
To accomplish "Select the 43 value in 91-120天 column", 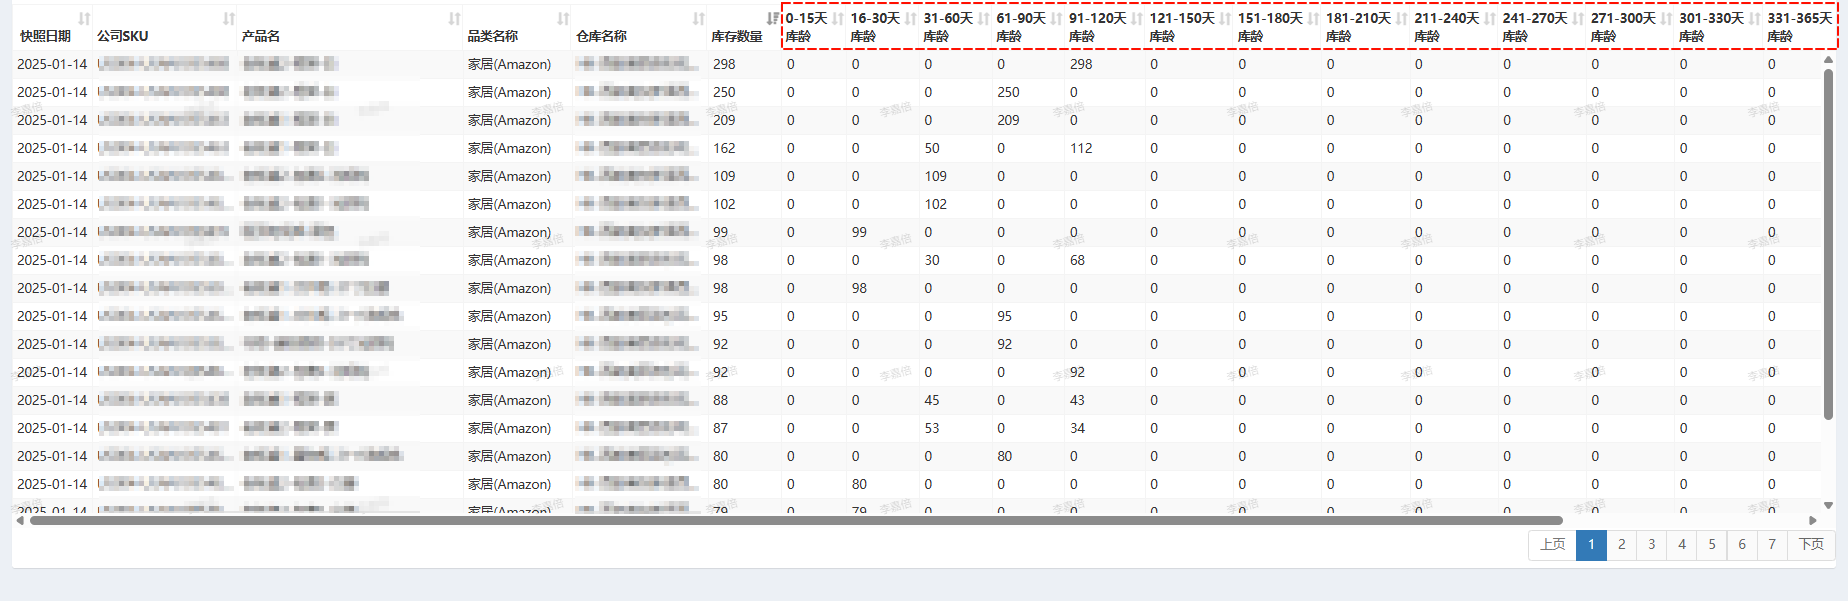I will pyautogui.click(x=1077, y=400).
